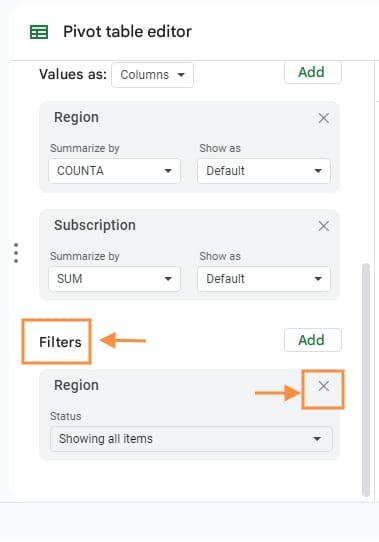
Task: Select the Region title in values card
Action: click(76, 118)
